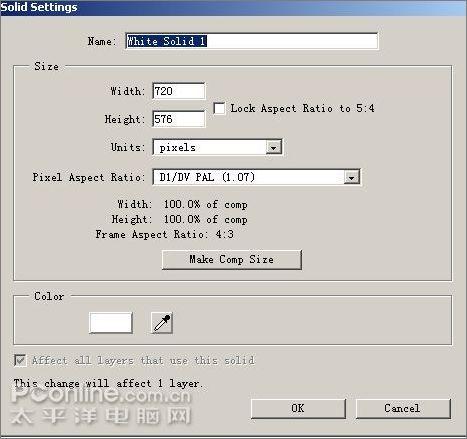The image size is (467, 439).
Task: Open the Units dropdown showing pixels
Action: pos(217,147)
